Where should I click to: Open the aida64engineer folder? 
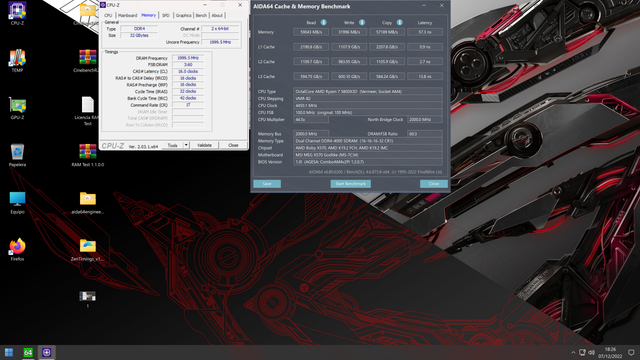tap(87, 202)
